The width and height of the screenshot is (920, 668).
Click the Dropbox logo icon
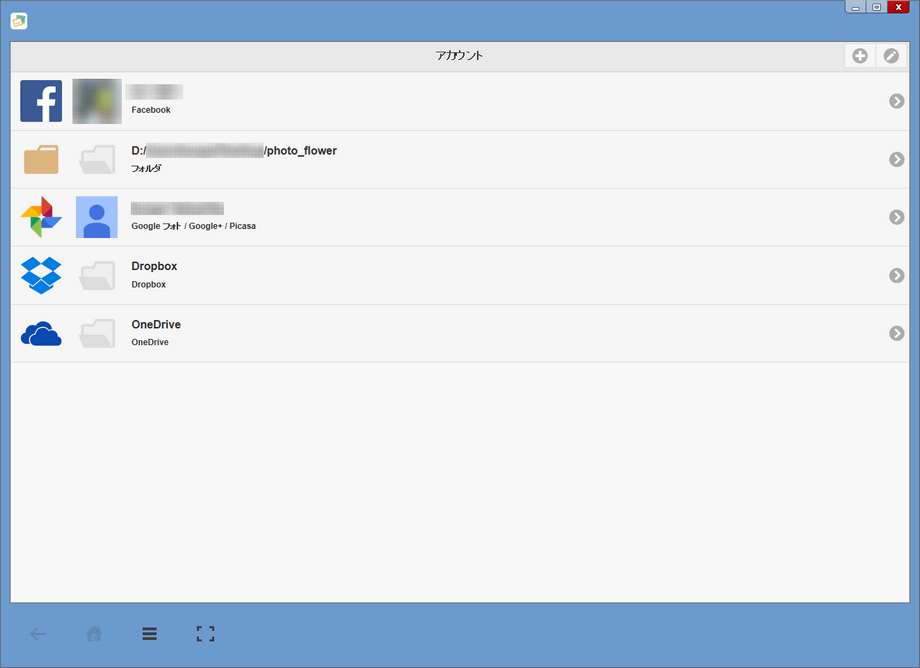(x=41, y=275)
